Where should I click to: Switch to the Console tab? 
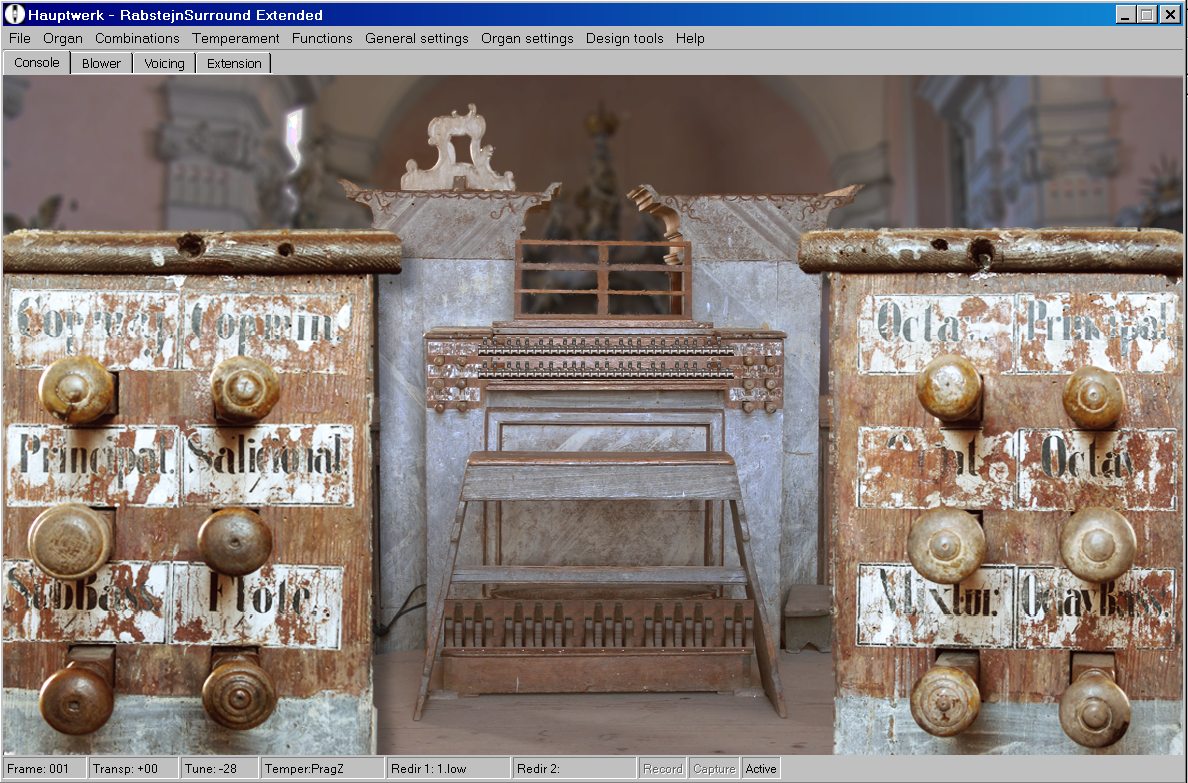pyautogui.click(x=36, y=62)
